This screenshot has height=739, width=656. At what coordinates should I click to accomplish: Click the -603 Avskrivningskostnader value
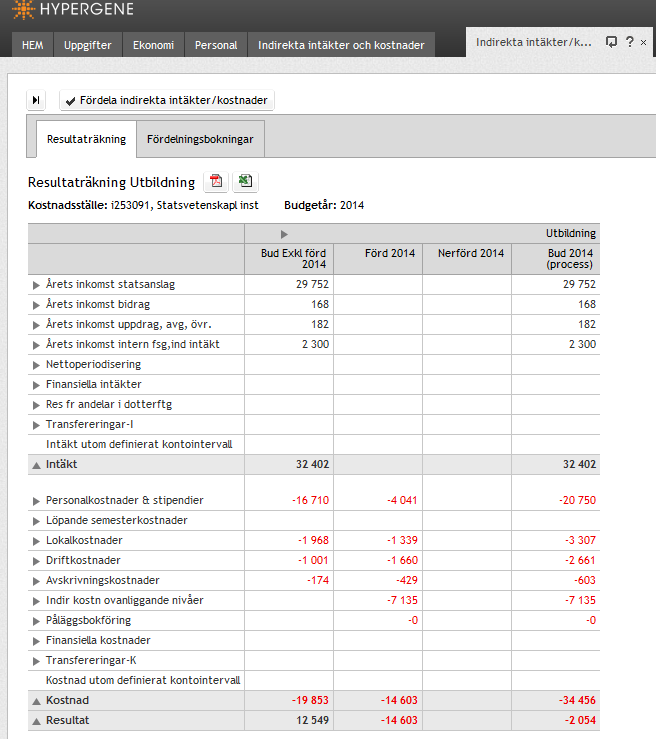pyautogui.click(x=585, y=580)
